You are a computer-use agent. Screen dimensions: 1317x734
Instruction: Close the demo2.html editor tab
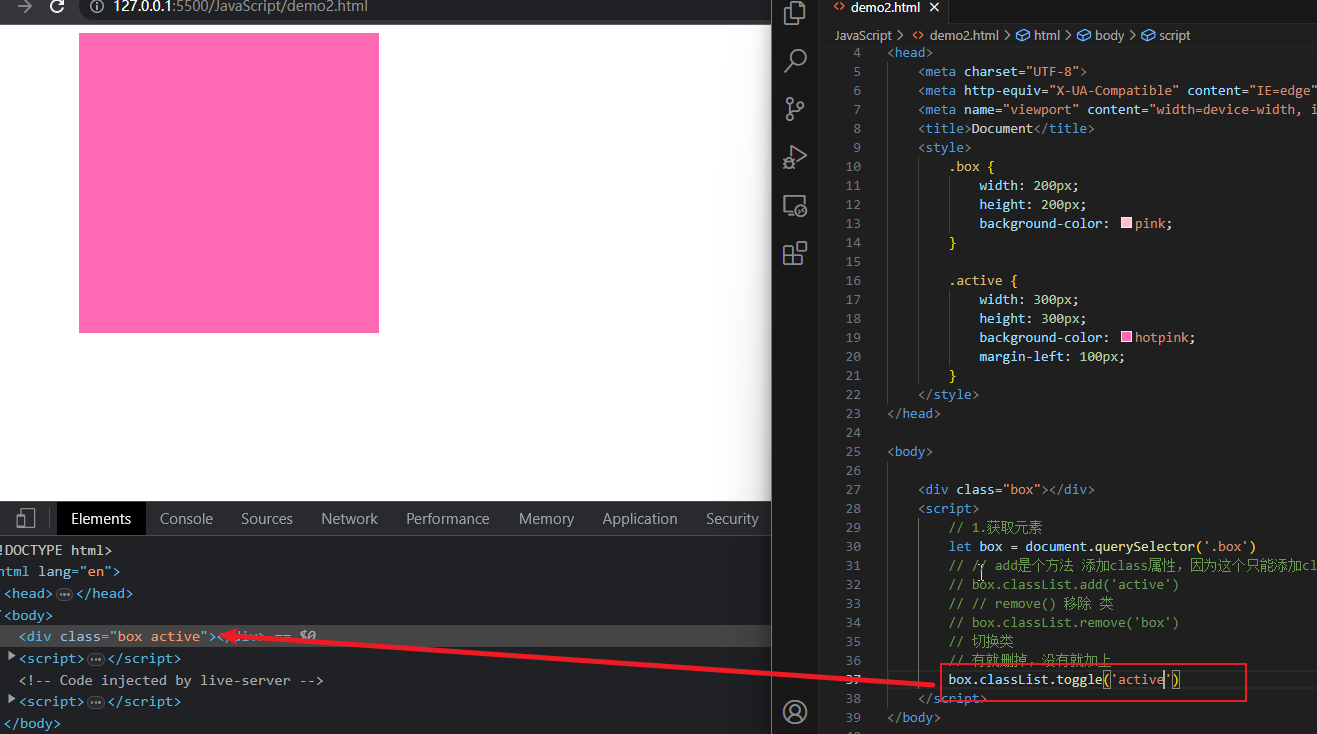[935, 7]
